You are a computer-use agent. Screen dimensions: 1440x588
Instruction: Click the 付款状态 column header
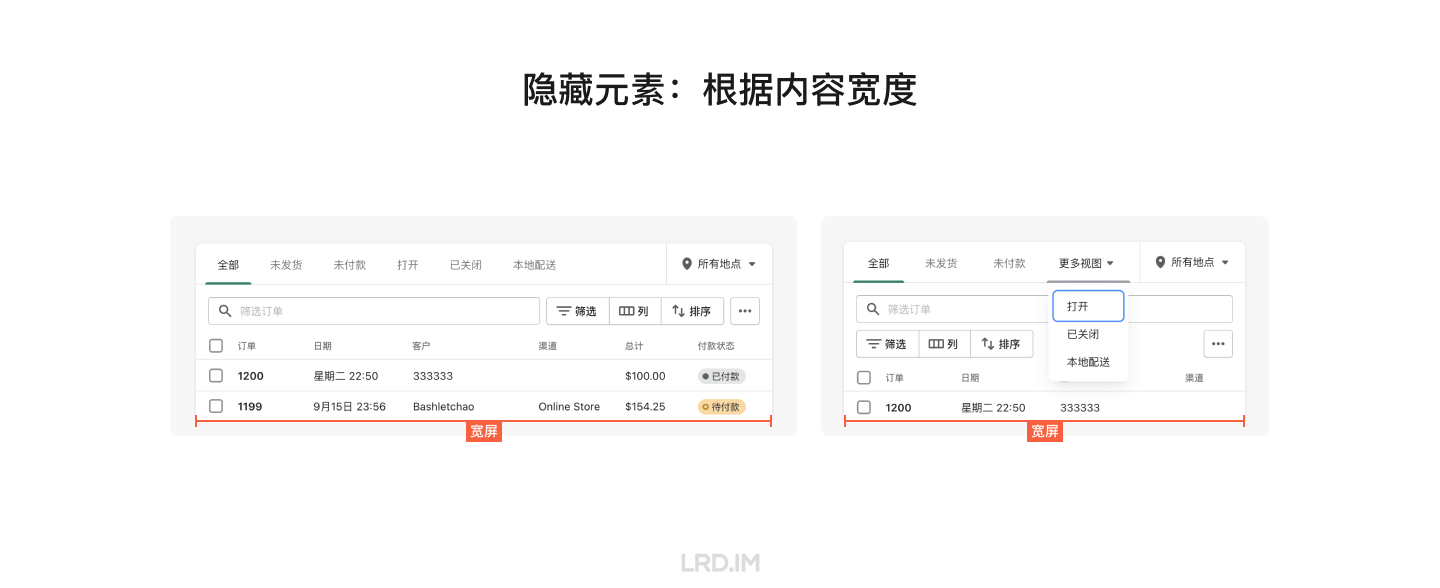point(716,346)
